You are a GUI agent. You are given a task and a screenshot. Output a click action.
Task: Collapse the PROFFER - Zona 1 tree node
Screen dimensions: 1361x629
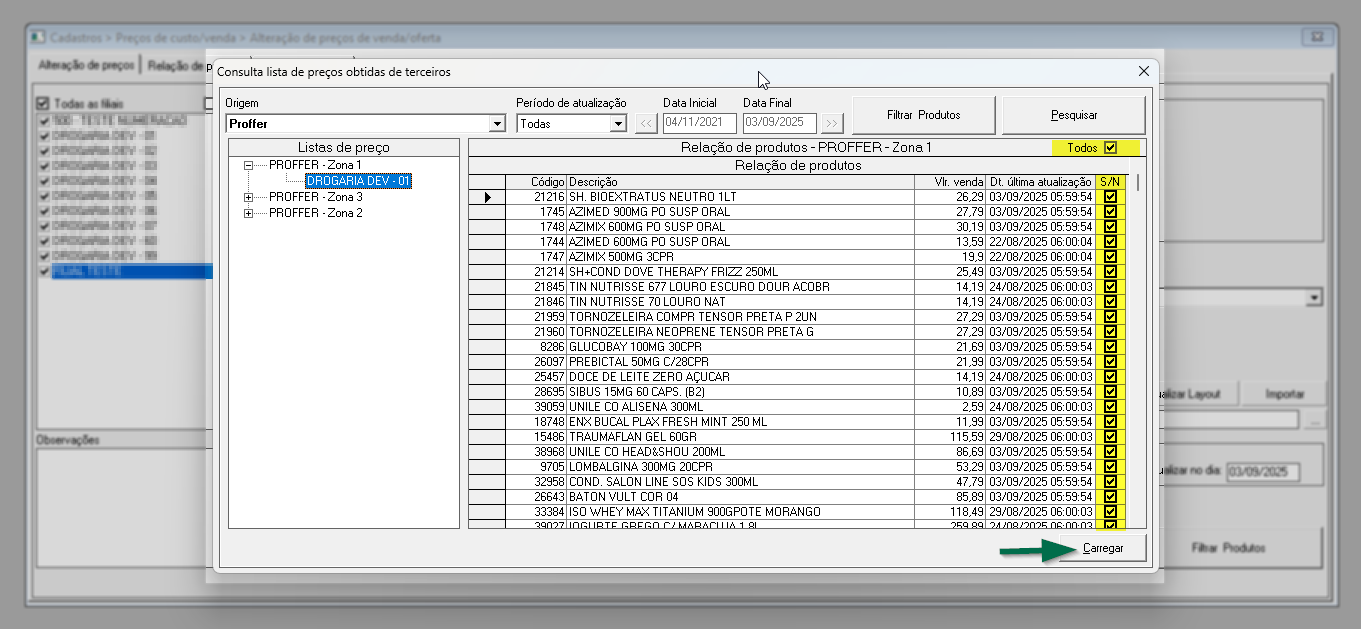point(249,165)
